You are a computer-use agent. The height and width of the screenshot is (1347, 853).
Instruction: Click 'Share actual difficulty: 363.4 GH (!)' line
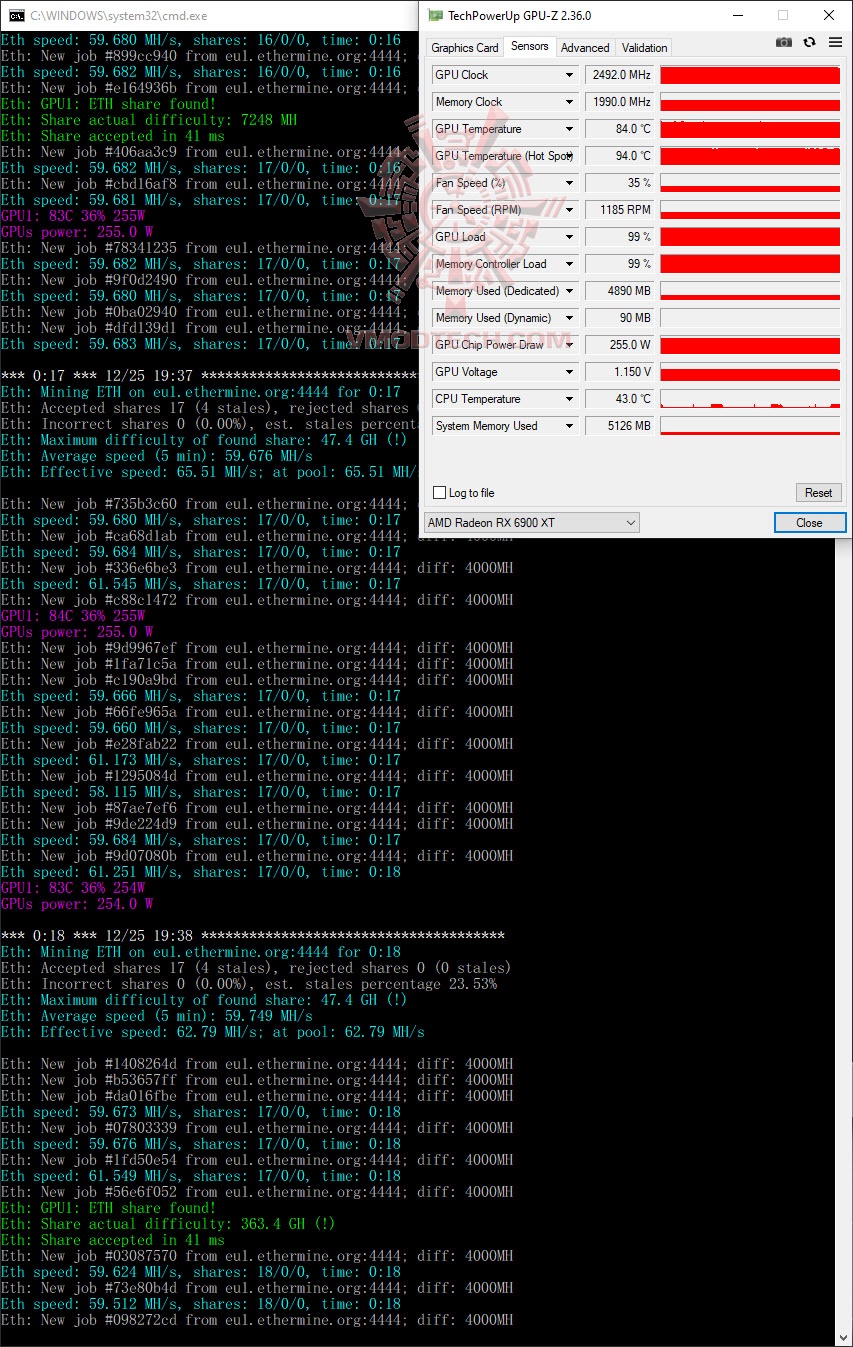tap(168, 1224)
